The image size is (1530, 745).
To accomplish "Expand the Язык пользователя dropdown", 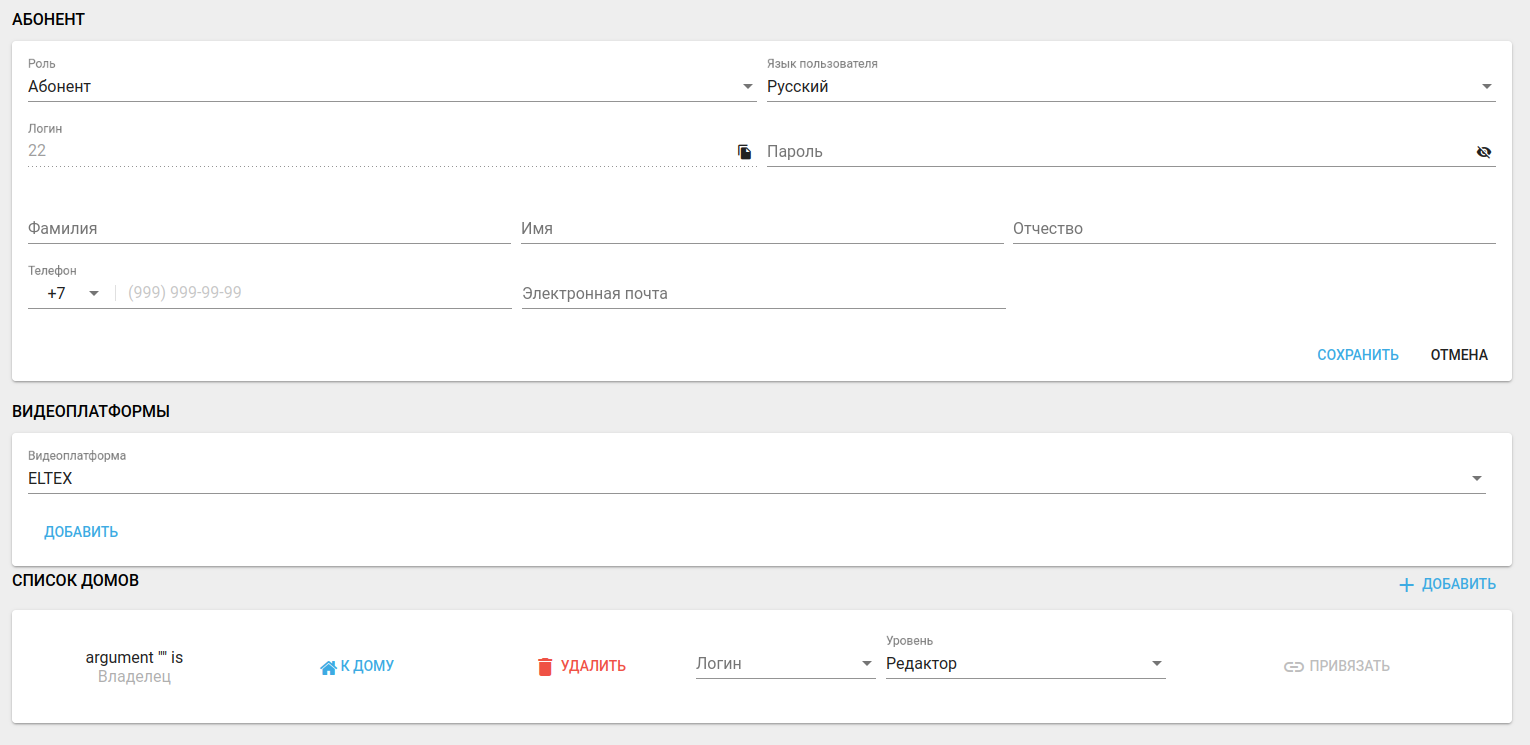I will tap(1130, 87).
